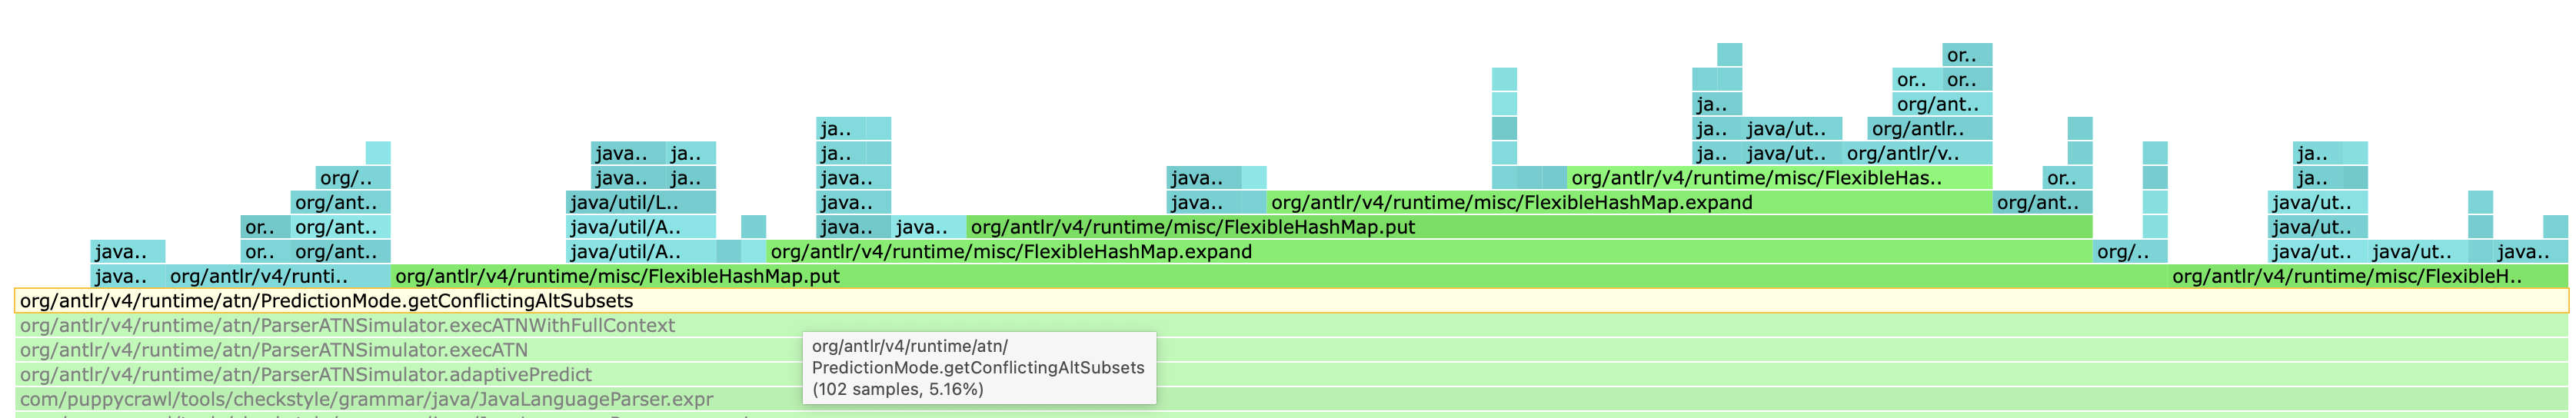Click the 'org/antlr..' frame
Screen dimensions: 2576x418
1929,129
